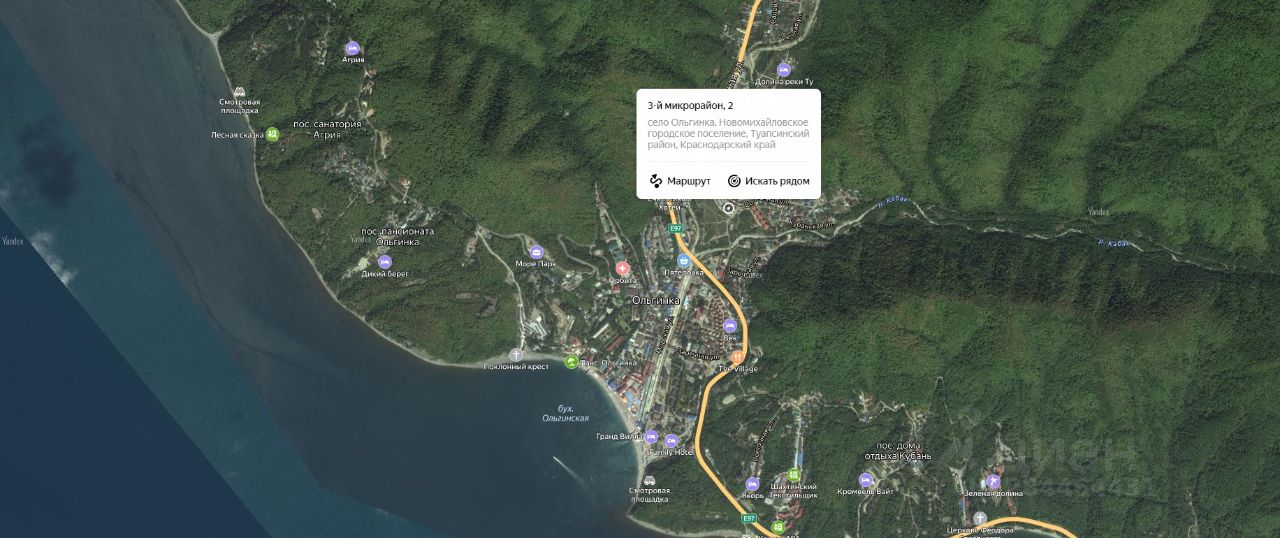The width and height of the screenshot is (1280, 538).
Task: Select the Дикий берег hotel icon
Action: (x=385, y=262)
